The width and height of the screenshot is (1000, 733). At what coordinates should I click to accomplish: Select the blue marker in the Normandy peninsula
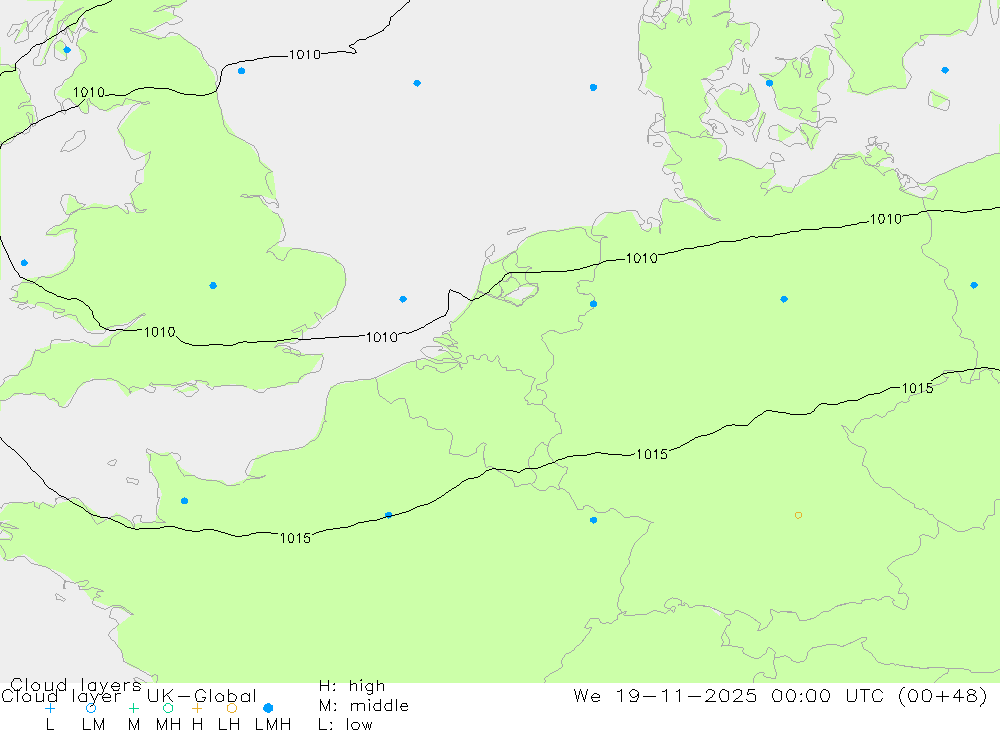[x=184, y=501]
